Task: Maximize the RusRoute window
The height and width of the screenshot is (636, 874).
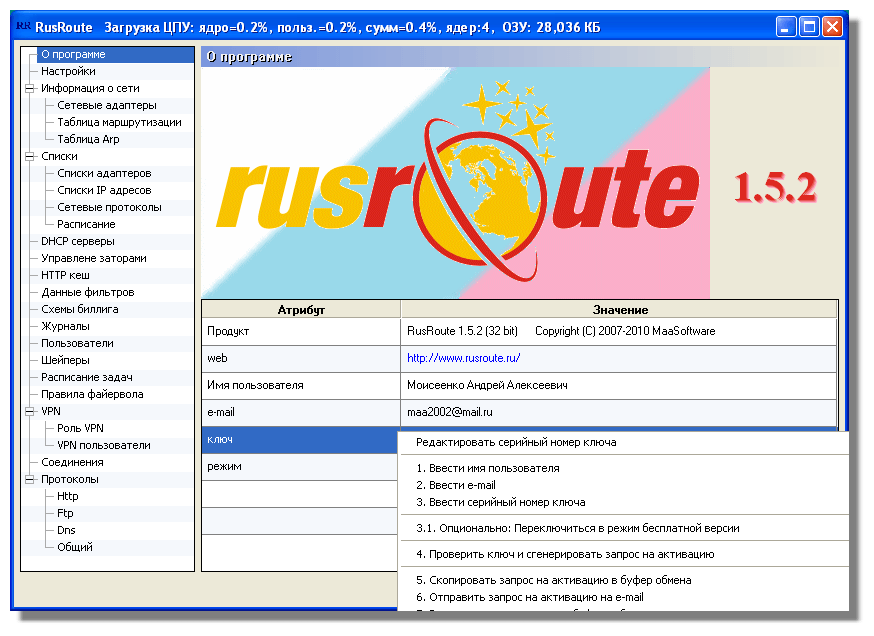Action: click(x=809, y=26)
